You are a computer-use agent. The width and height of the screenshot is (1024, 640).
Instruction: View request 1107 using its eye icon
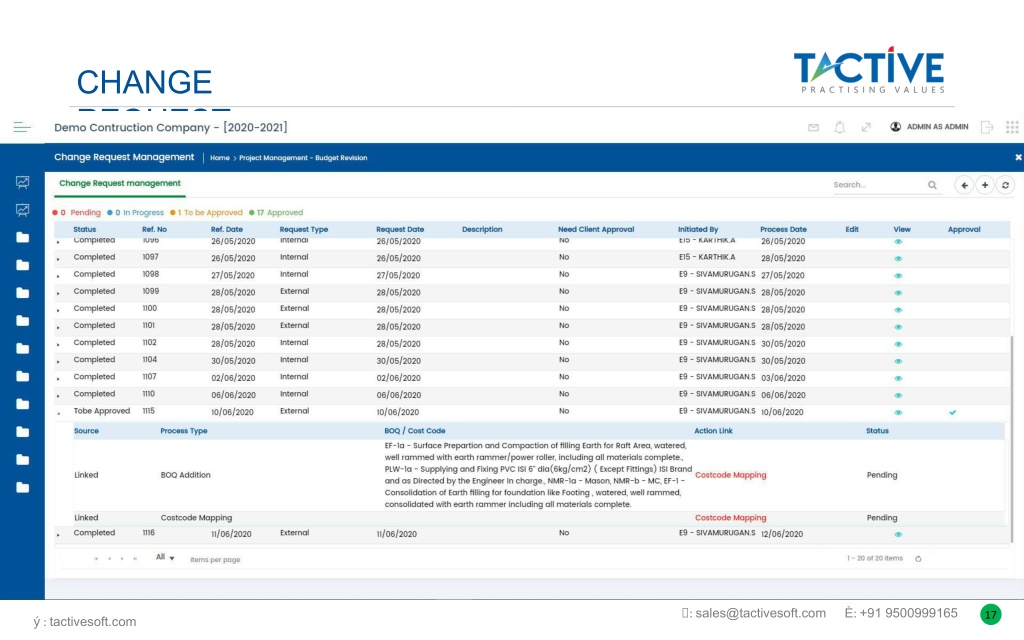[898, 378]
